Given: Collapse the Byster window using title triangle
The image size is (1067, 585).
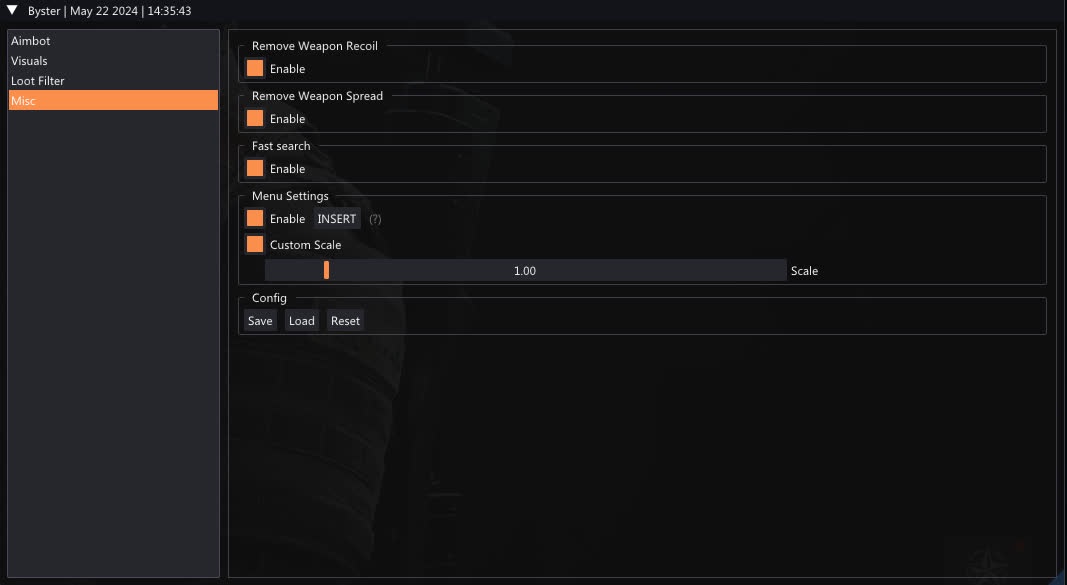Looking at the screenshot, I should tap(13, 11).
